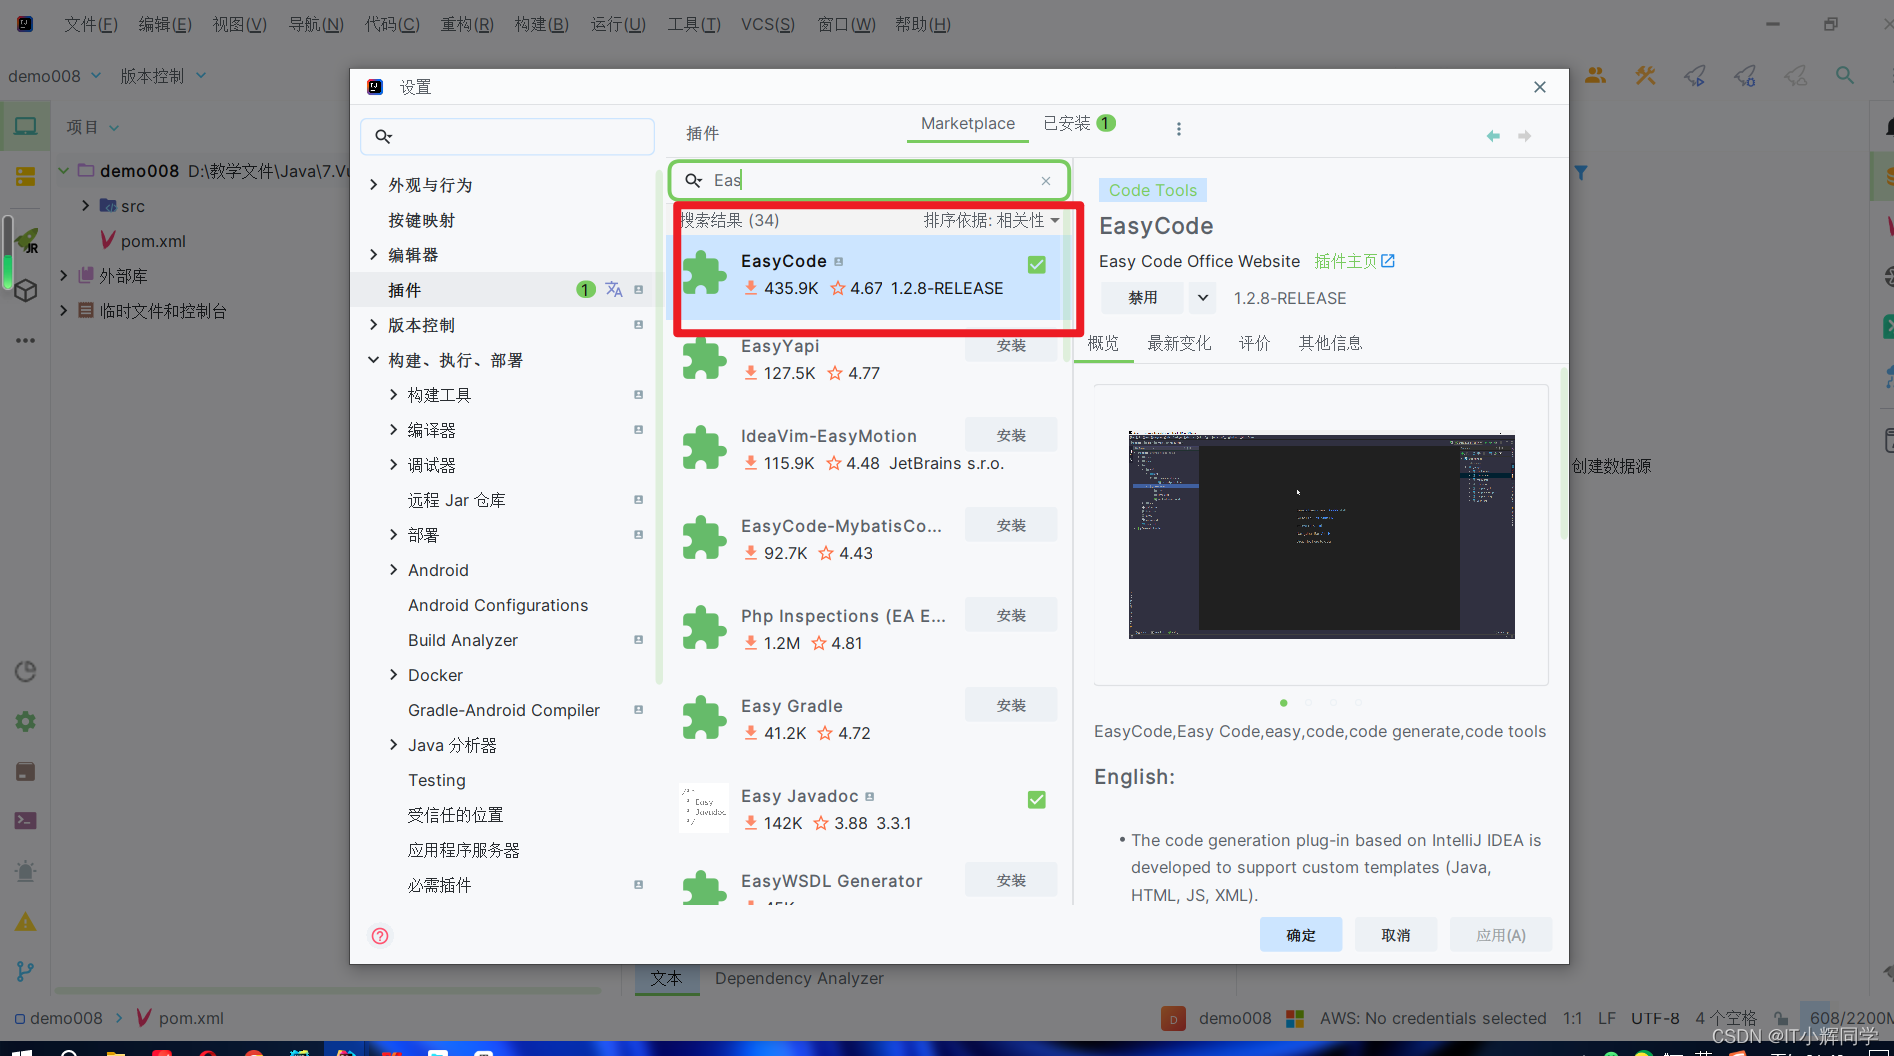Click the plugin search field containing Eas
The width and height of the screenshot is (1894, 1056).
click(870, 181)
